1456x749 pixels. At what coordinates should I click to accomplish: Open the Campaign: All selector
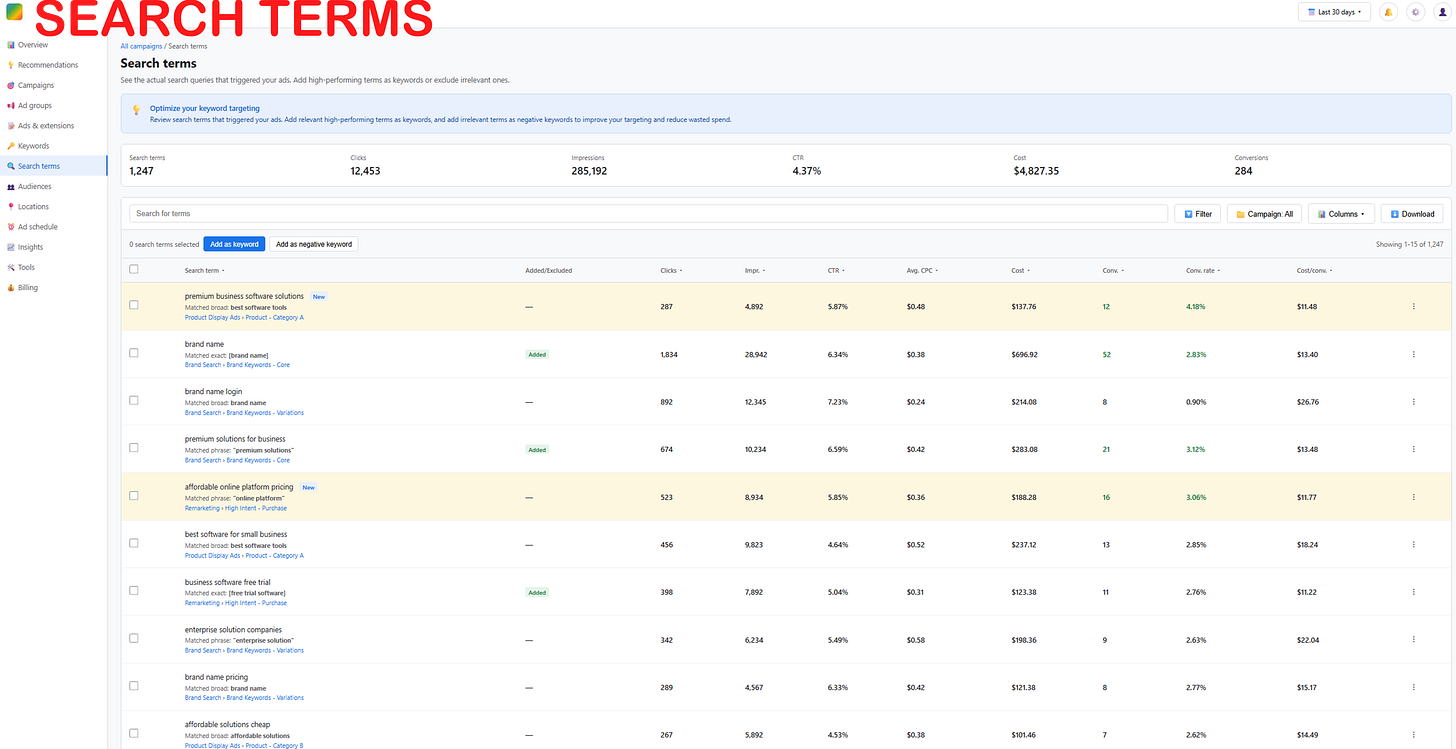[x=1264, y=214]
